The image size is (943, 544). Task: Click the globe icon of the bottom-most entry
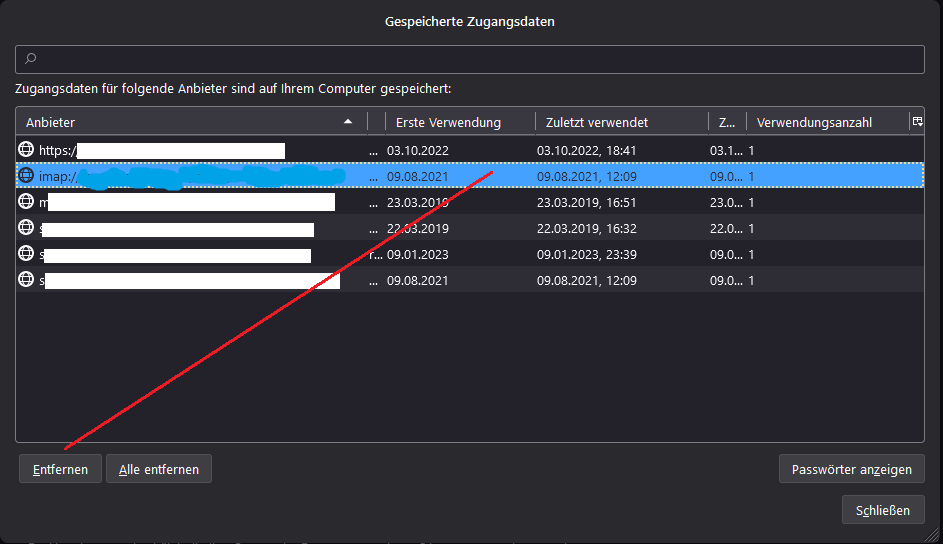pos(26,280)
